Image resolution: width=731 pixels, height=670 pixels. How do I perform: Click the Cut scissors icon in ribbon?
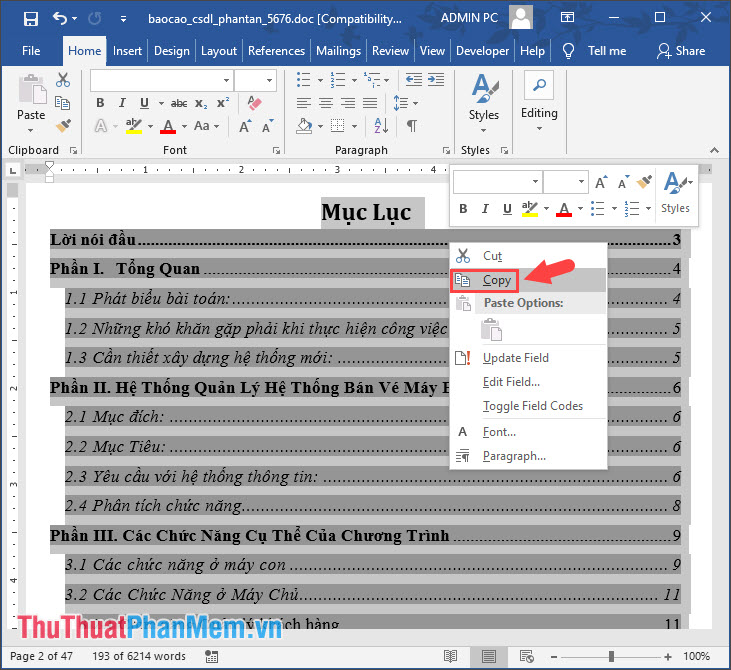(63, 80)
